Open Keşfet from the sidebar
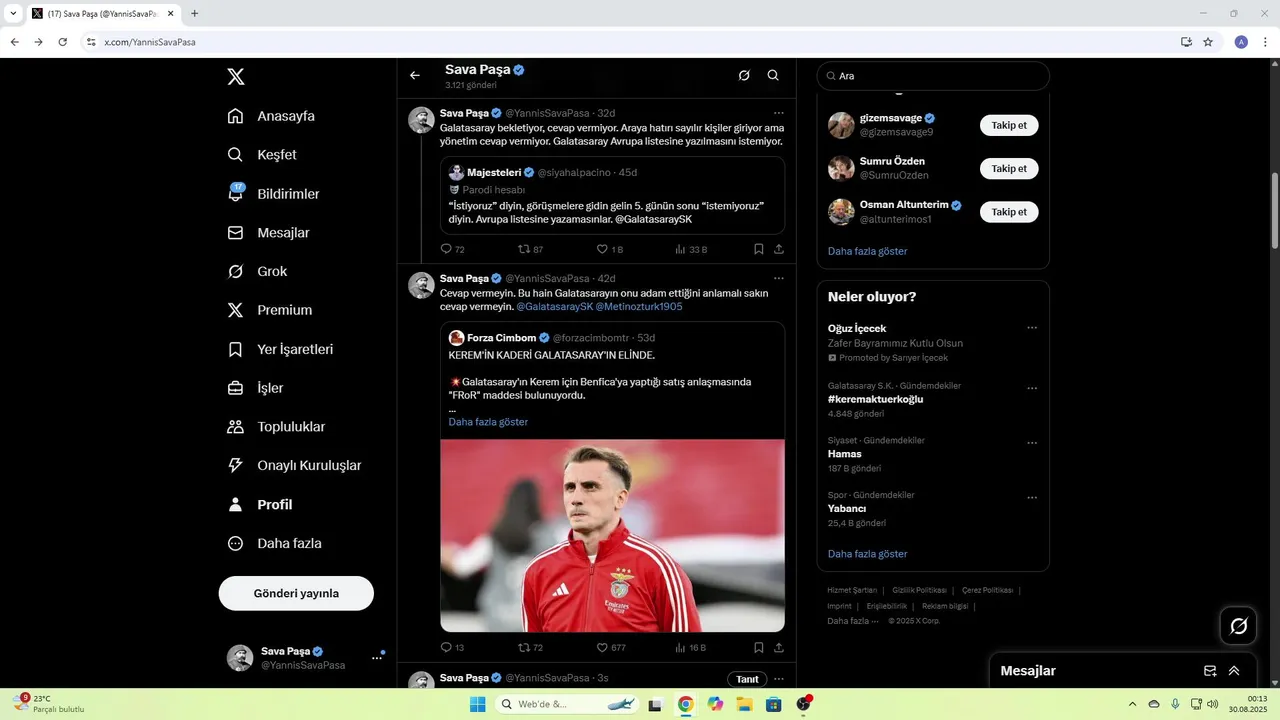Image resolution: width=1280 pixels, height=720 pixels. 262,155
